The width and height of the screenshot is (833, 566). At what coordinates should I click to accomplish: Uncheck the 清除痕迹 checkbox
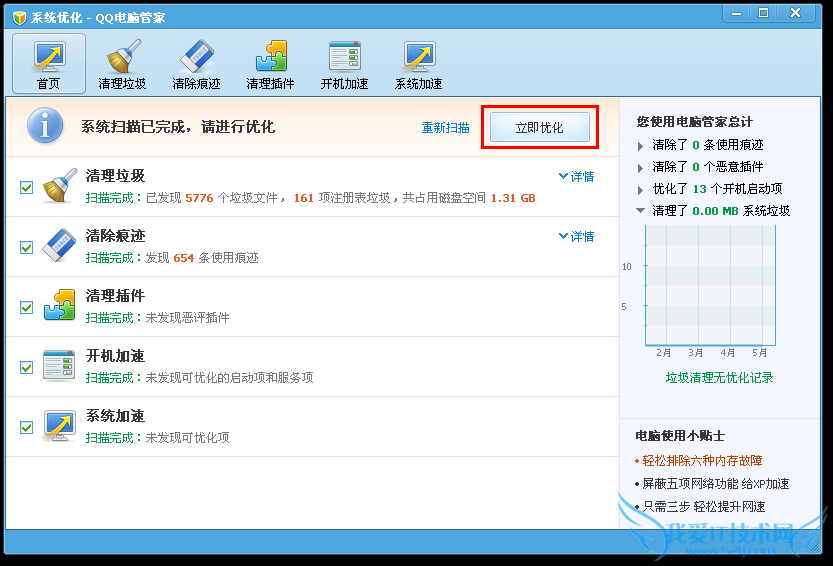tap(27, 248)
